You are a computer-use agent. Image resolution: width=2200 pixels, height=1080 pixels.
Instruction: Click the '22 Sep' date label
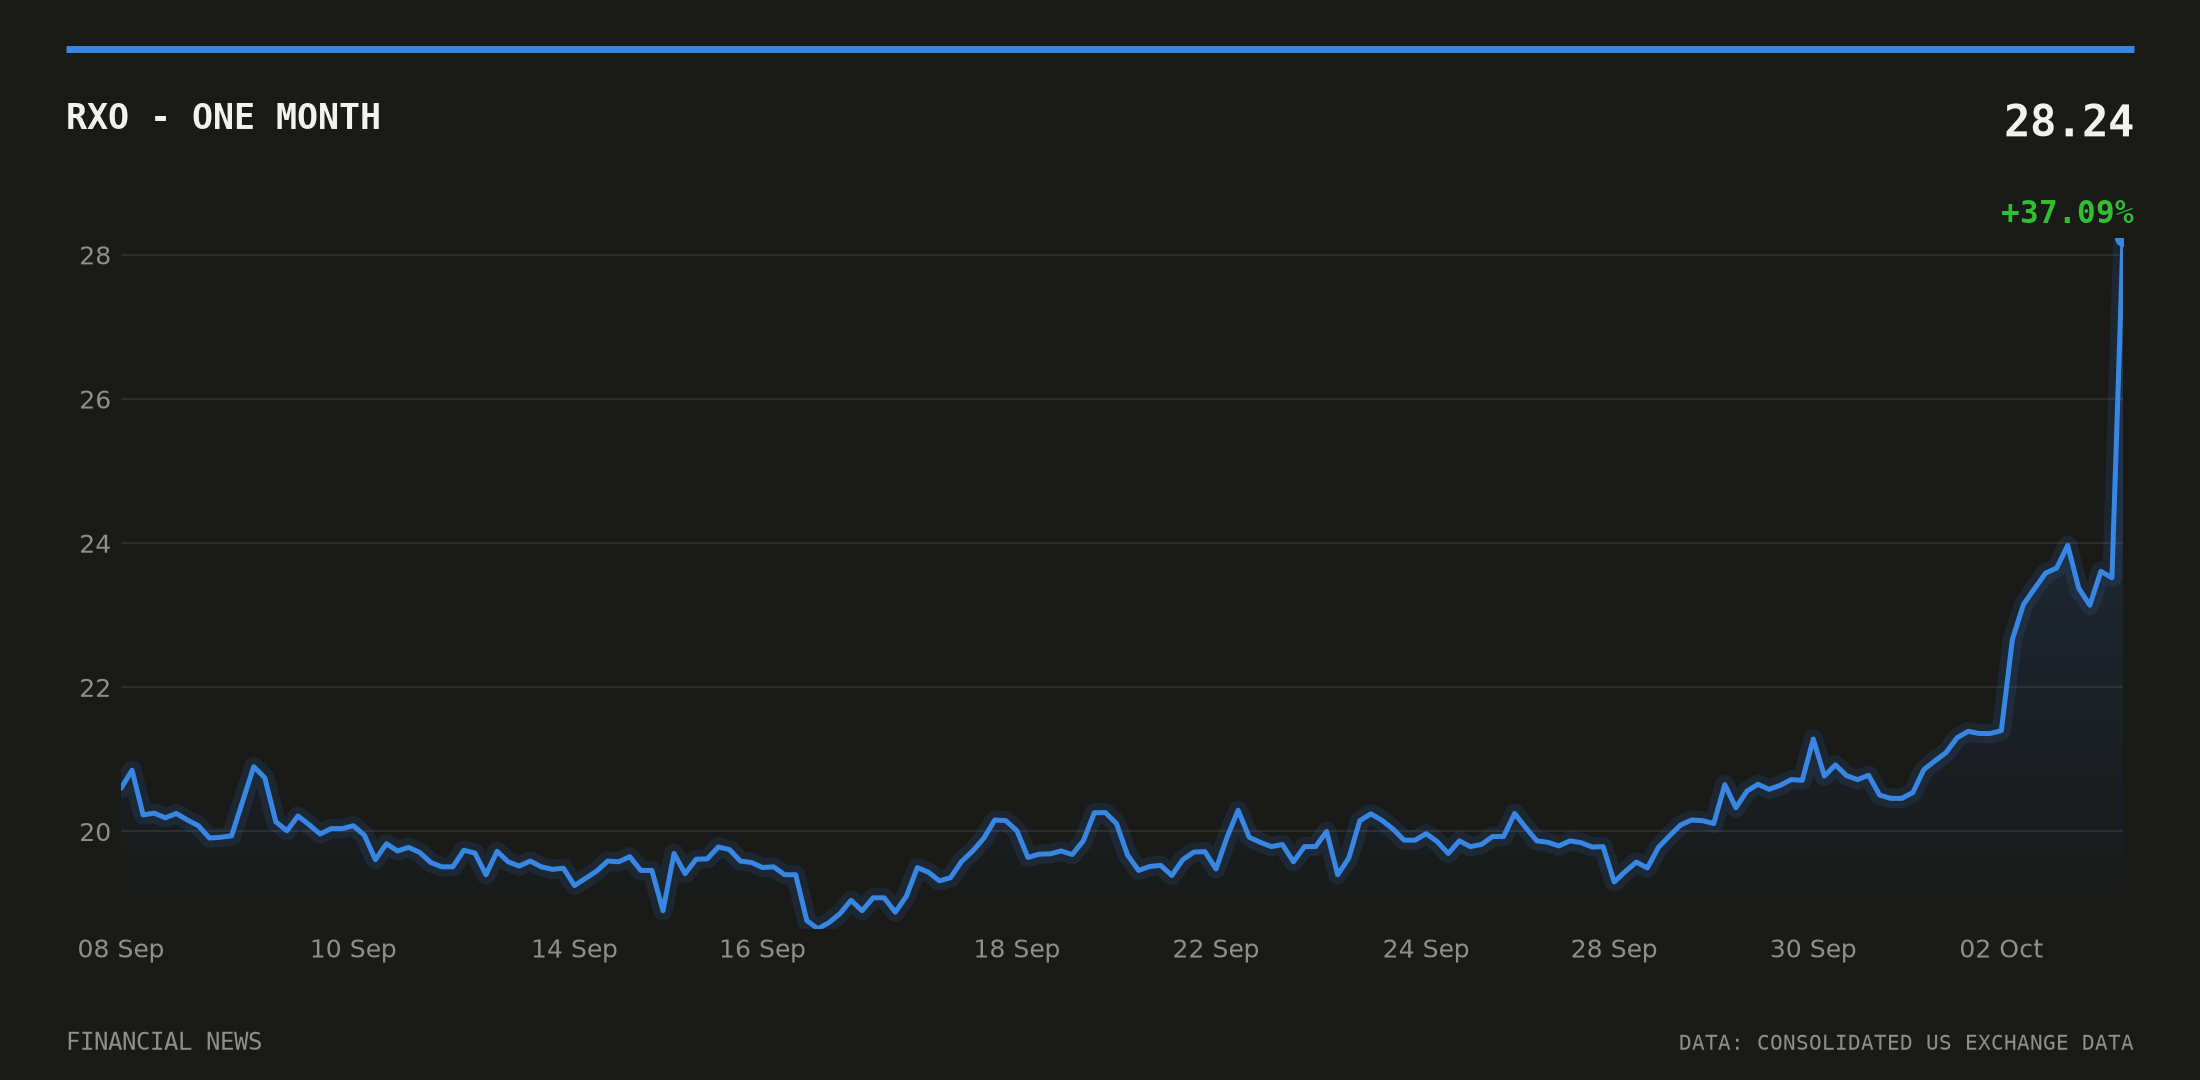click(x=1216, y=949)
